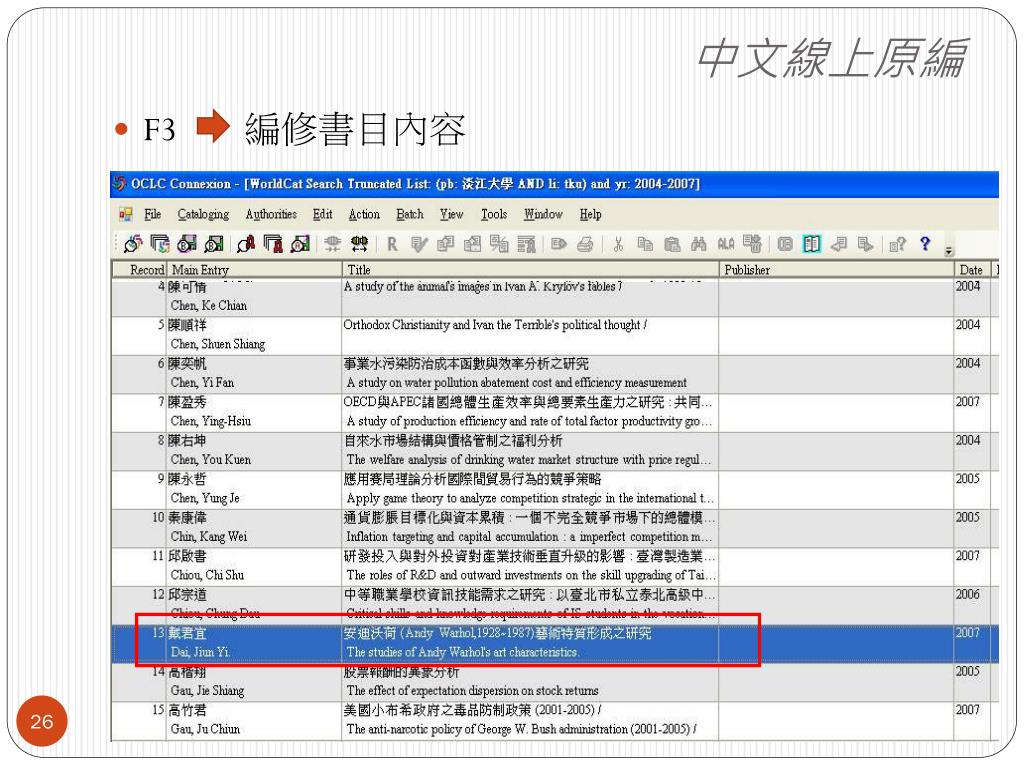Click the highlighted open-book list view icon
The image size is (1024, 768).
coord(812,244)
